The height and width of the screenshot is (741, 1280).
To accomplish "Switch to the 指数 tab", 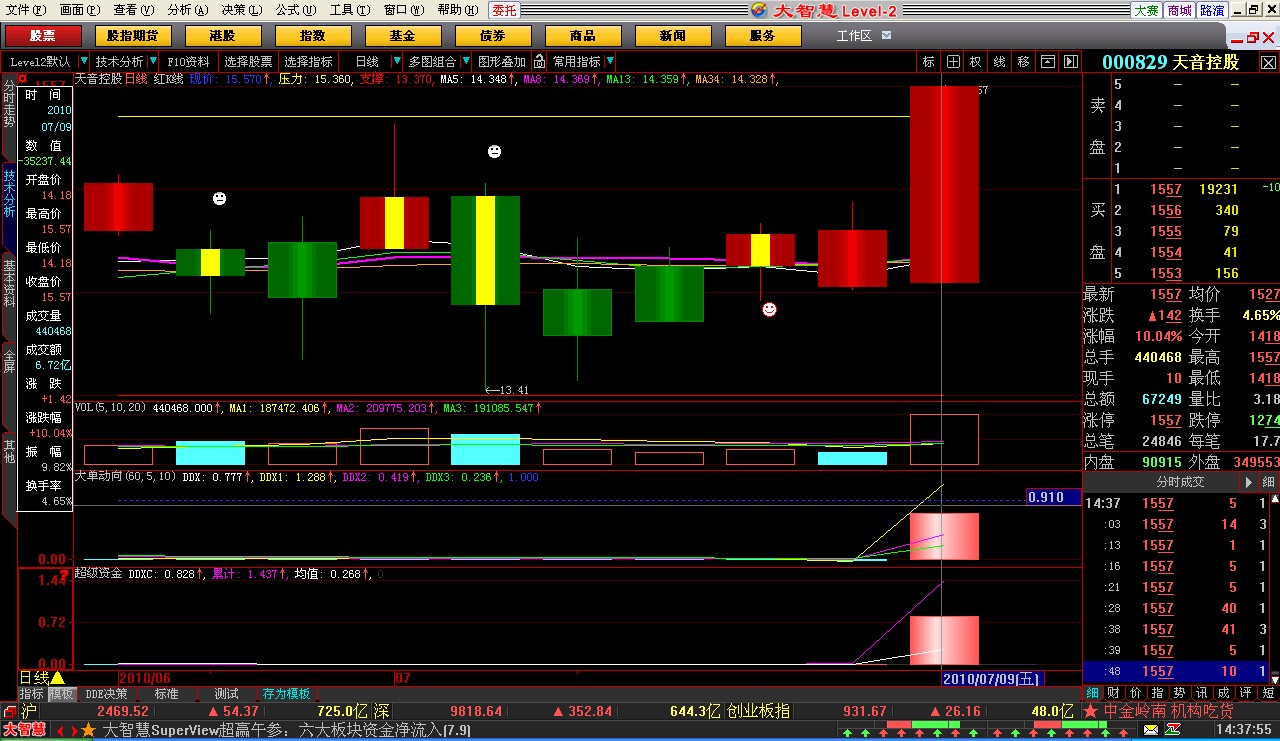I will click(x=313, y=36).
